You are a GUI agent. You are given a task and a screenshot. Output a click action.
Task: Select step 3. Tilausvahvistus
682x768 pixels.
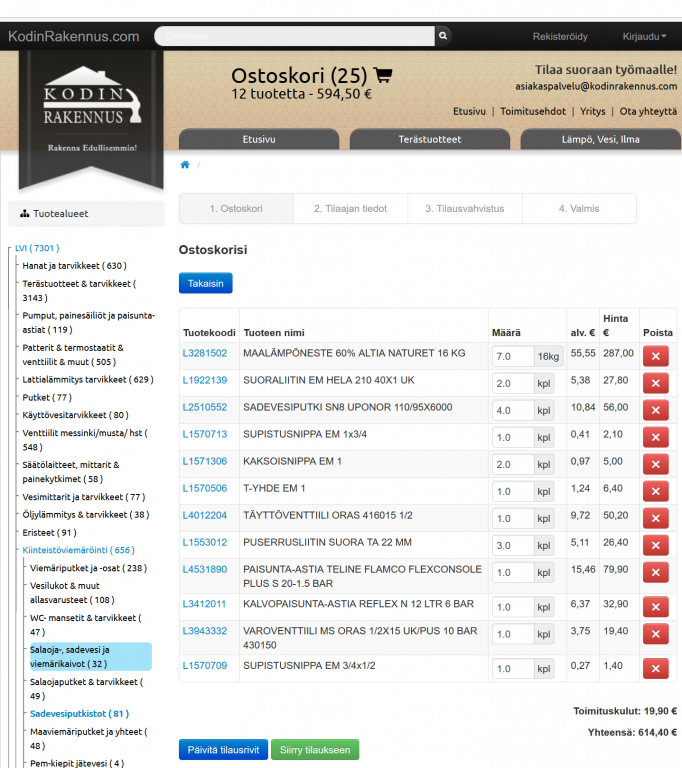click(464, 209)
